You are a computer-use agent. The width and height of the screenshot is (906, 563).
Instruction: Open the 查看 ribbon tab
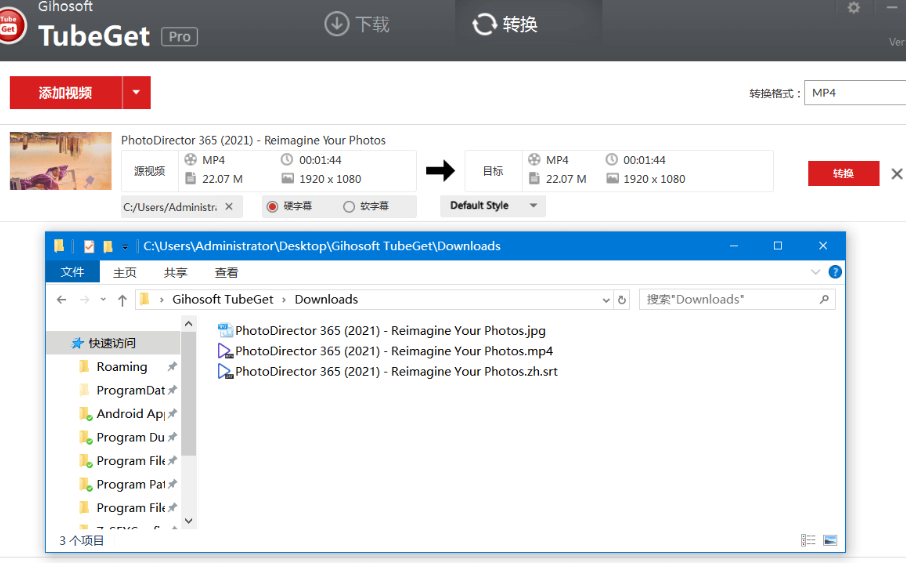click(x=226, y=272)
